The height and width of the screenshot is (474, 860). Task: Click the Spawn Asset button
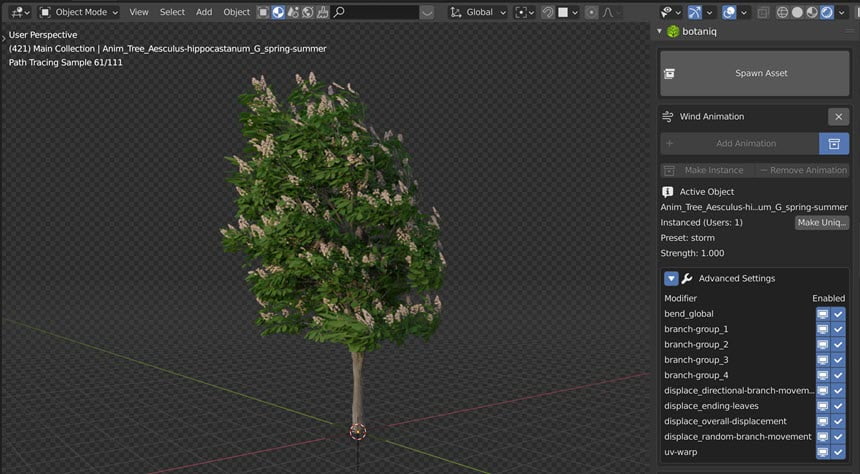coord(755,74)
